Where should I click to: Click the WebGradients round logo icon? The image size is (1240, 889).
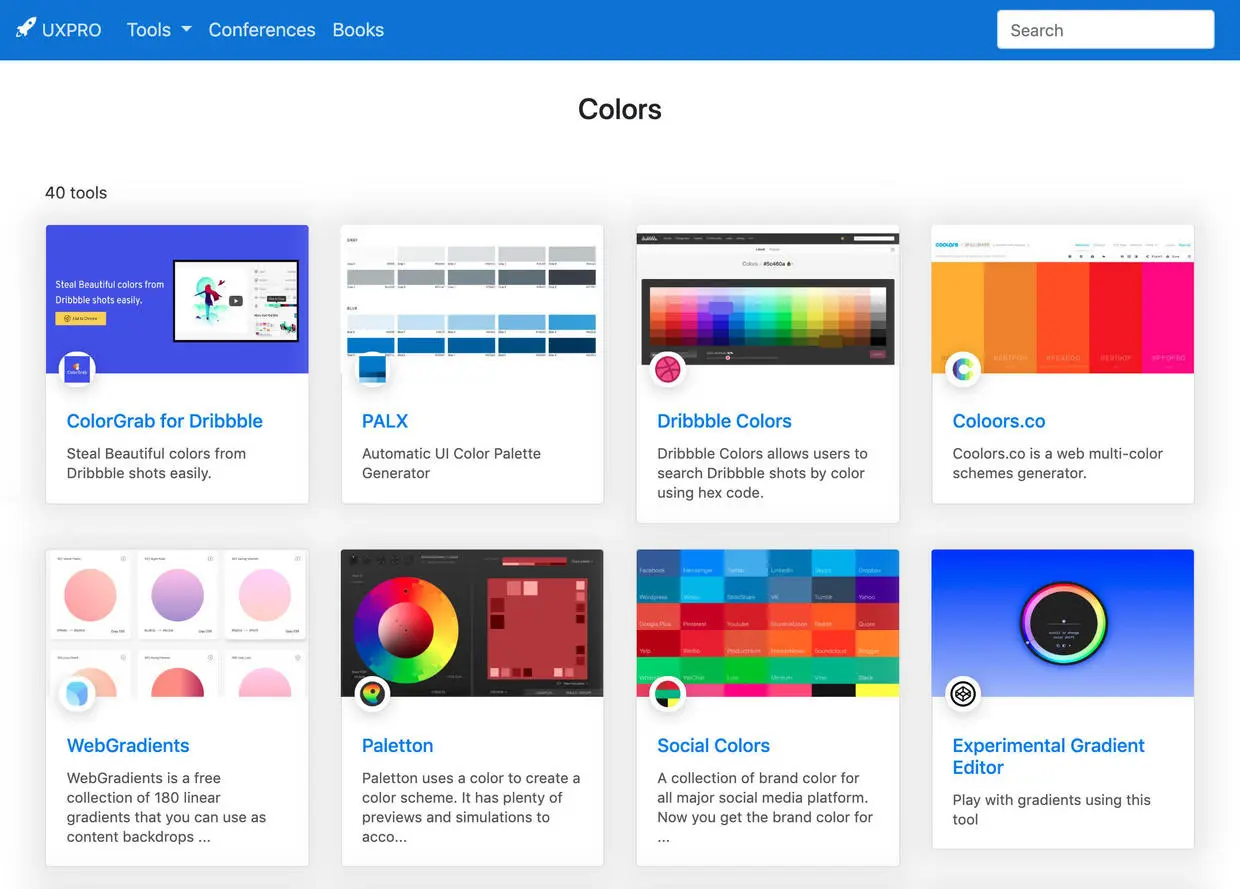point(78,694)
